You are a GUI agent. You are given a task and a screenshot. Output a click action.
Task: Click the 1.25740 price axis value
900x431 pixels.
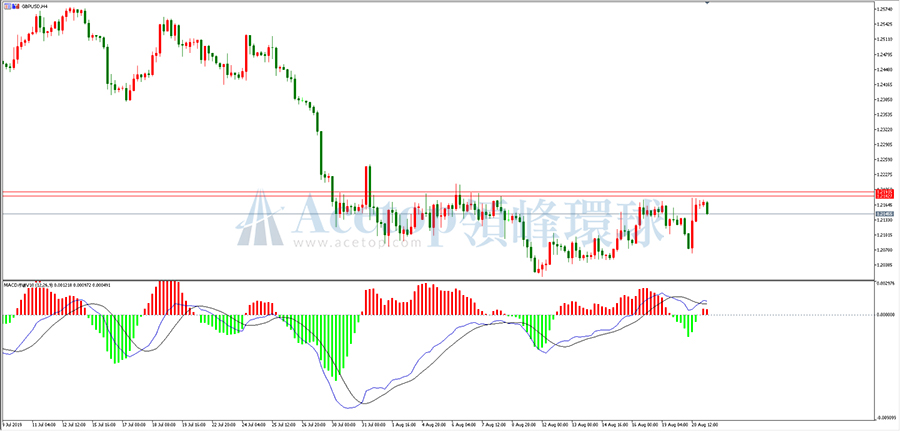885,9
